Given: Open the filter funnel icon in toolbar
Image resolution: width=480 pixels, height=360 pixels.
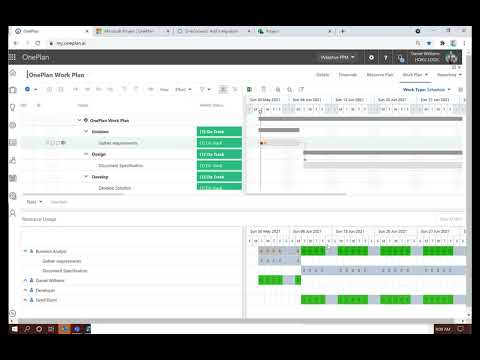Looking at the screenshot, I should click(202, 89).
